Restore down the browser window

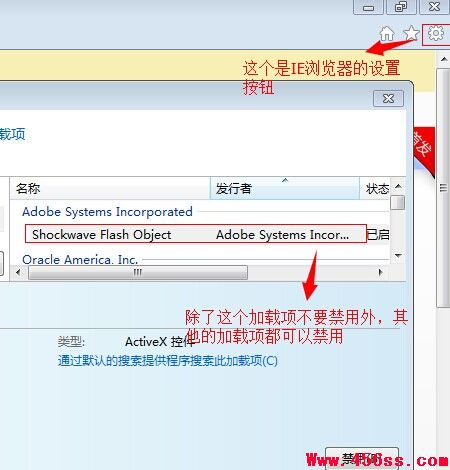click(x=401, y=7)
